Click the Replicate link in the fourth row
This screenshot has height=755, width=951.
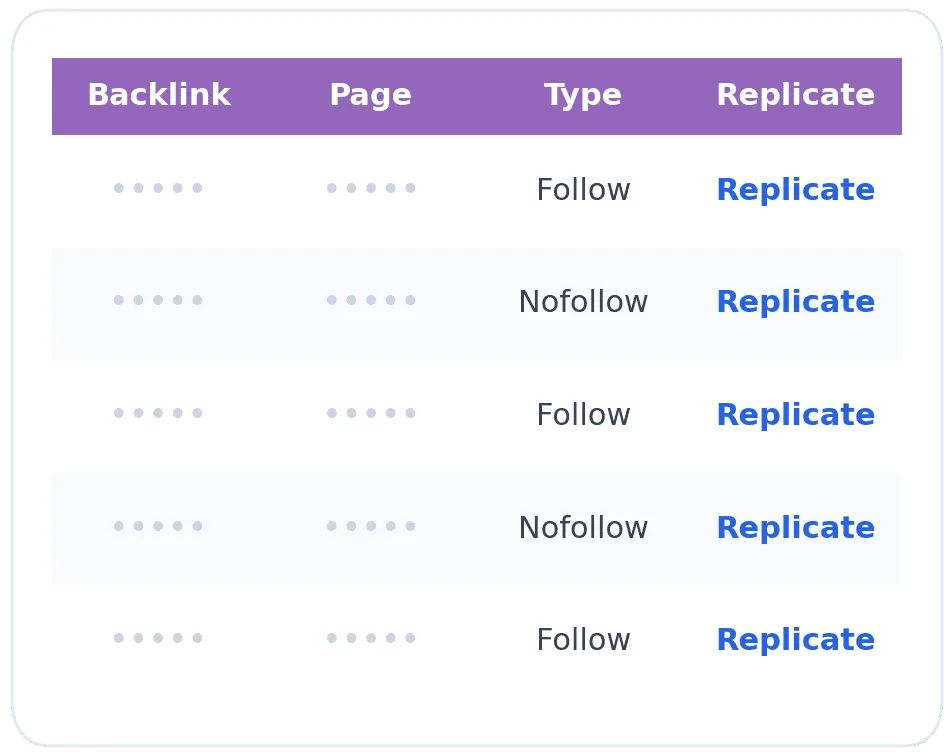(x=795, y=528)
